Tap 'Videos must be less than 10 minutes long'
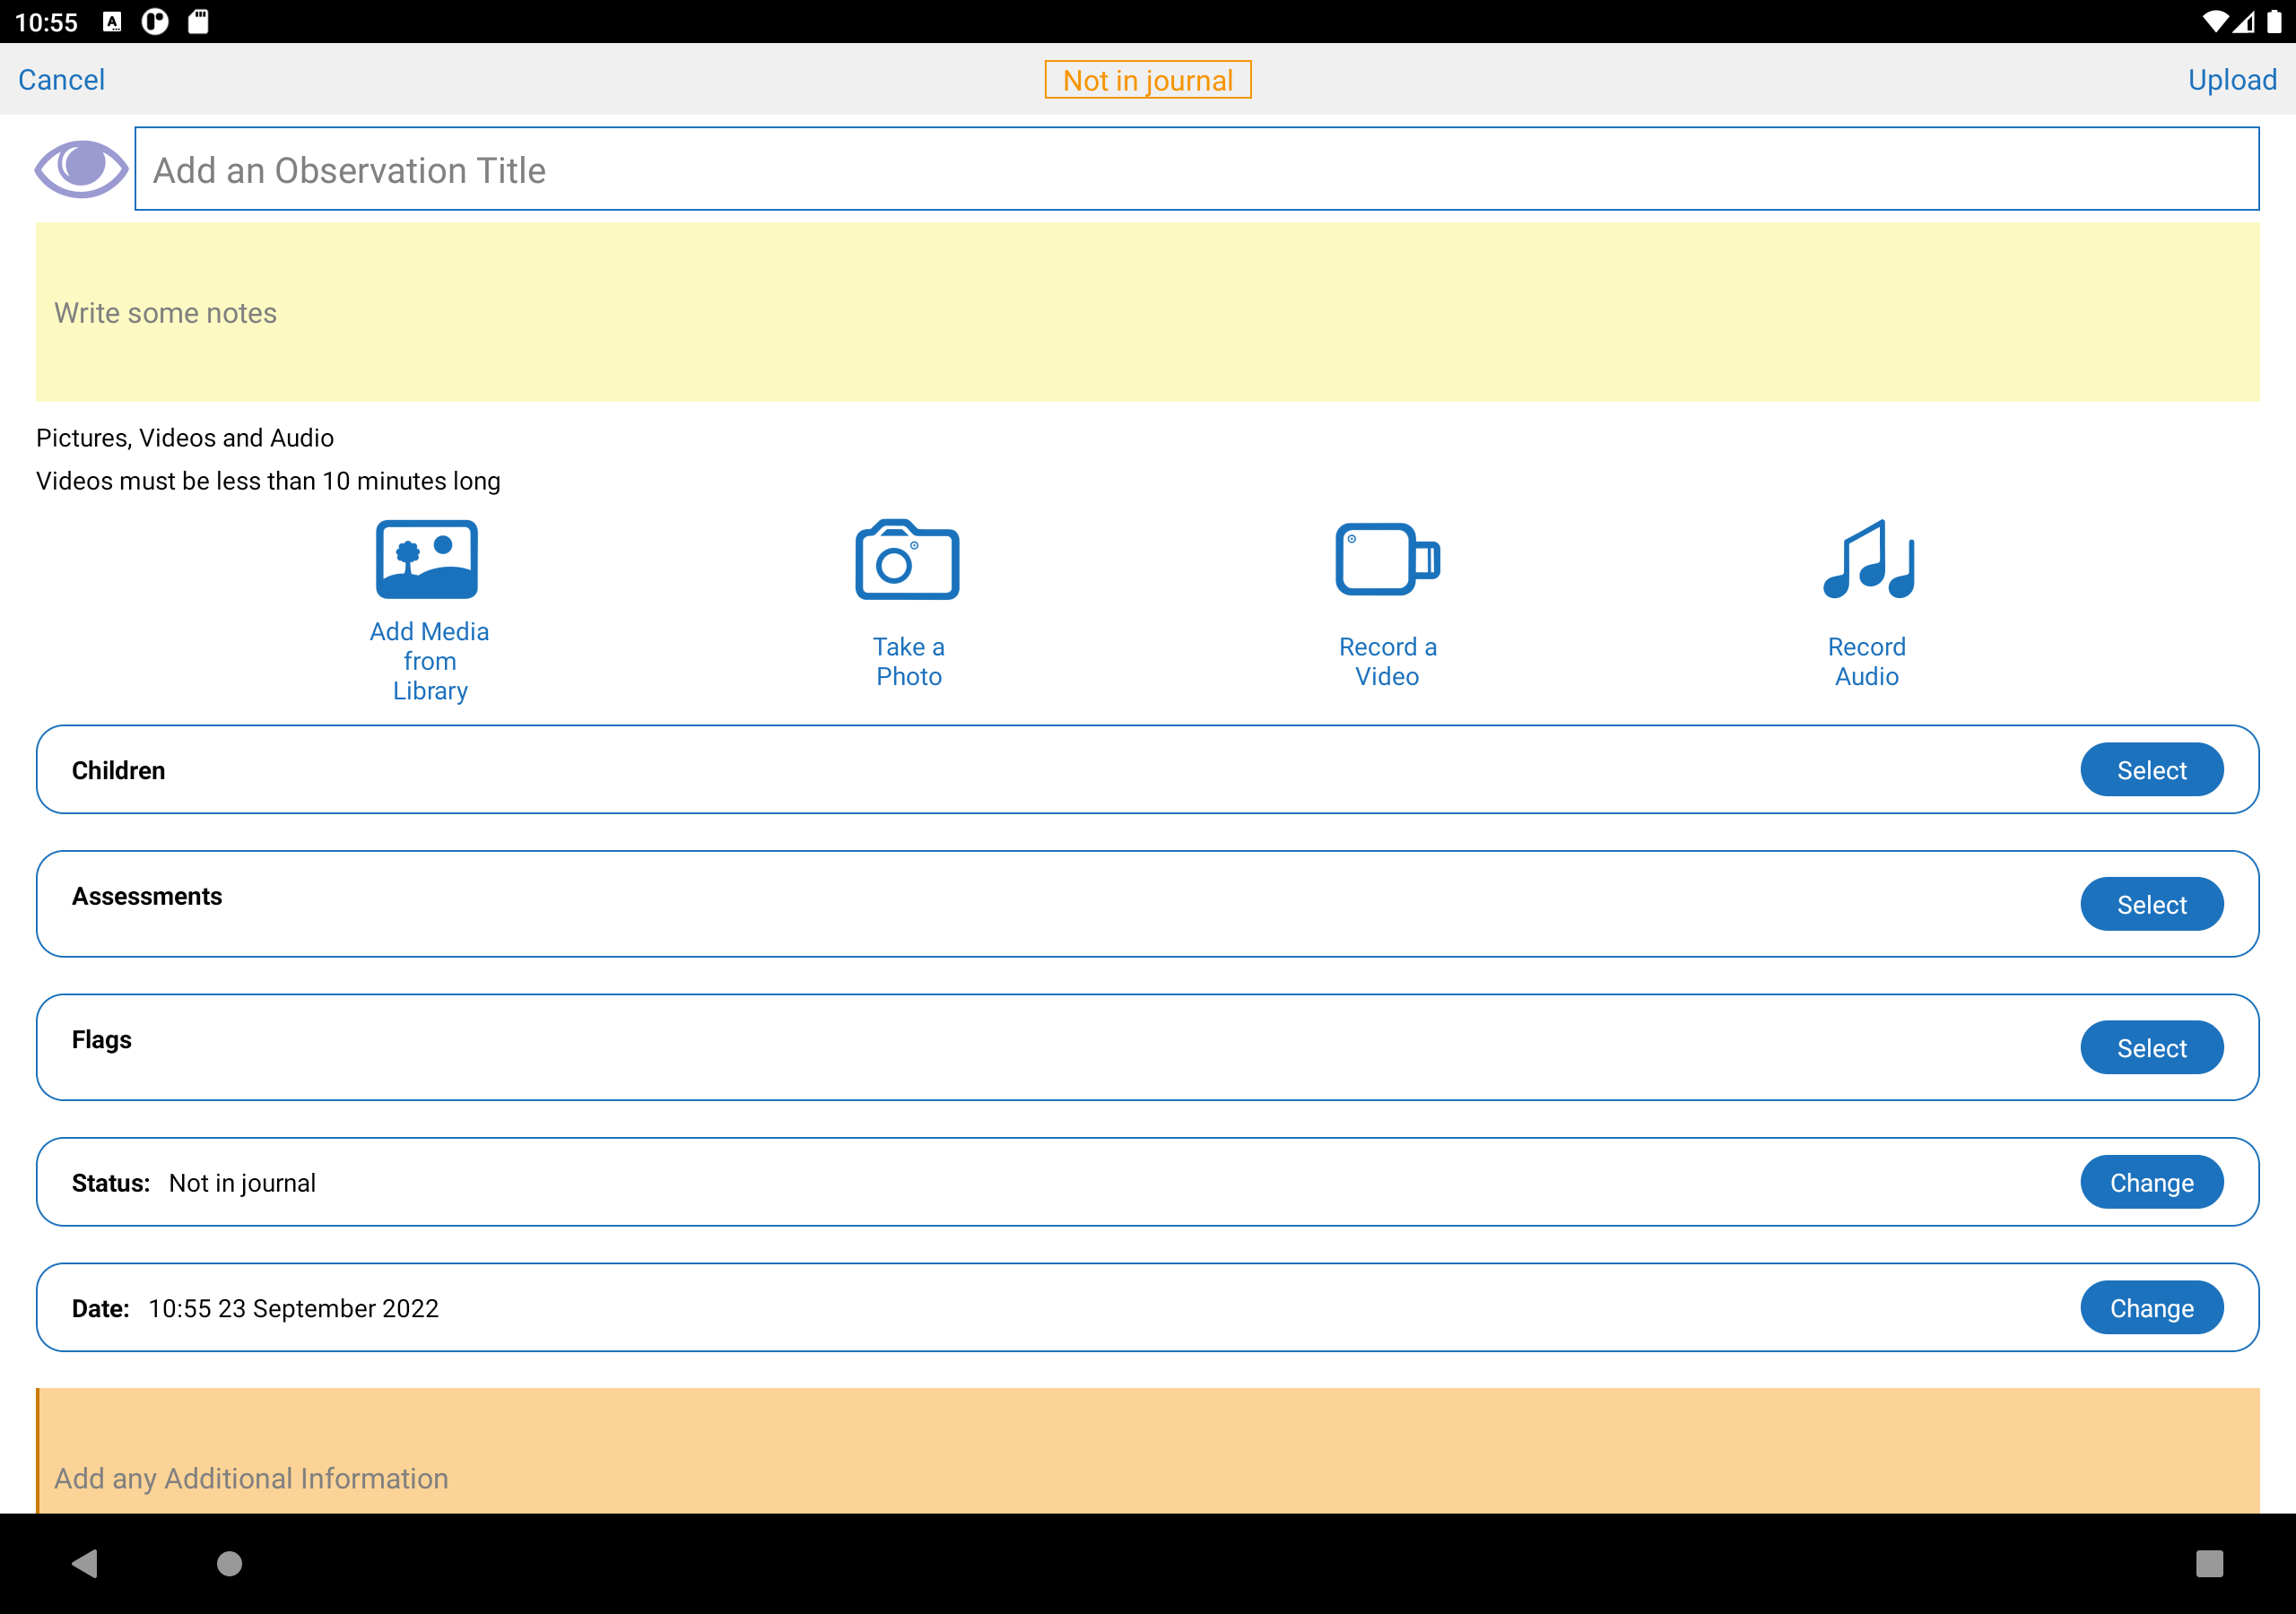This screenshot has width=2296, height=1614. click(x=268, y=481)
